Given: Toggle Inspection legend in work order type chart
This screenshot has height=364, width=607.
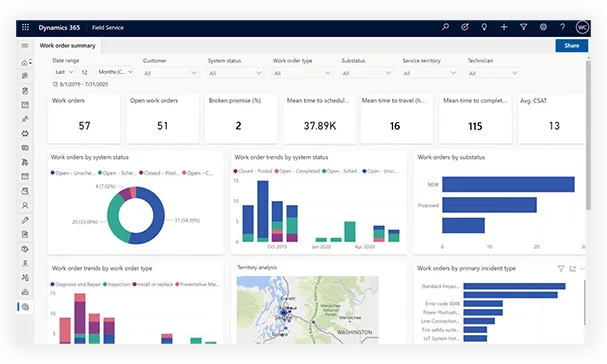Looking at the screenshot, I should tap(117, 284).
